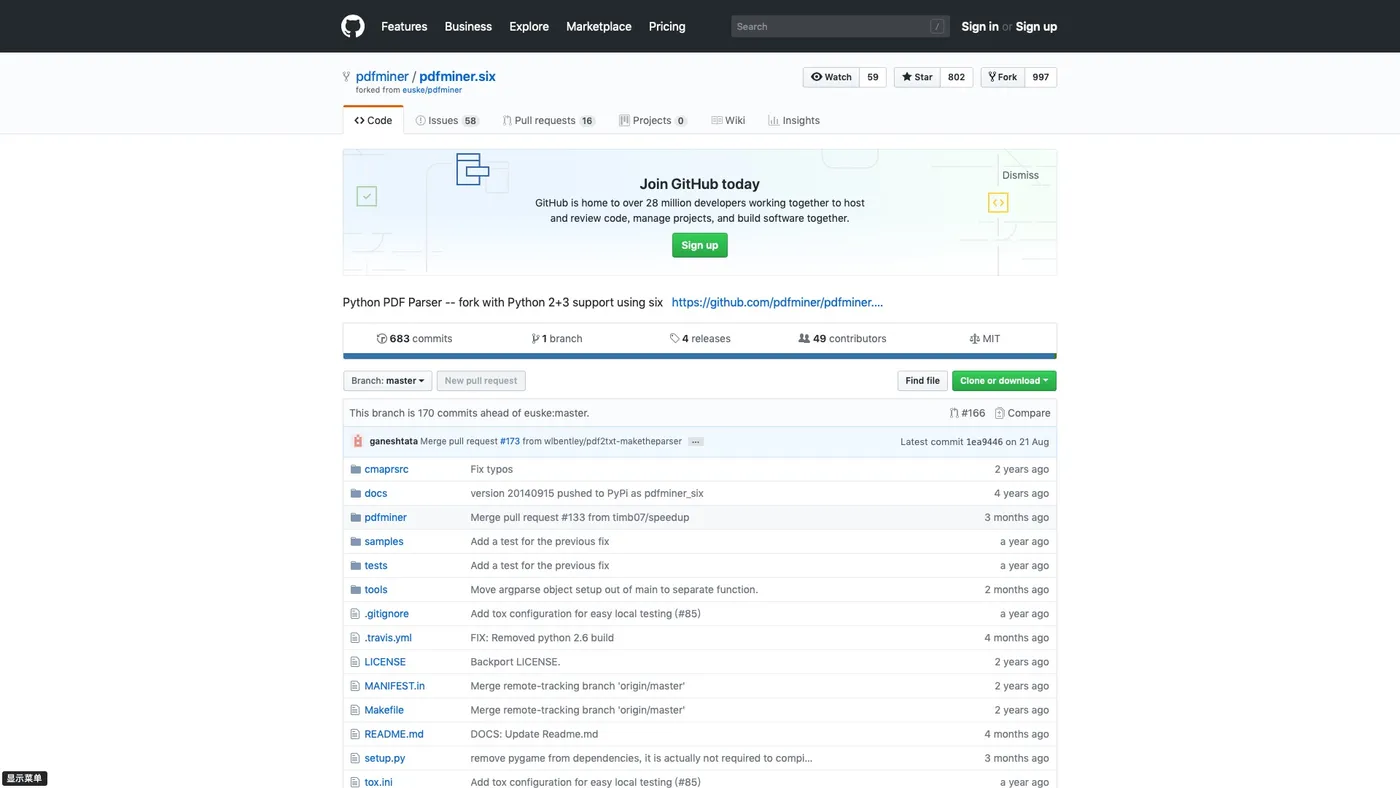Click the .gitignore file icon
1400x788 pixels.
click(x=355, y=613)
